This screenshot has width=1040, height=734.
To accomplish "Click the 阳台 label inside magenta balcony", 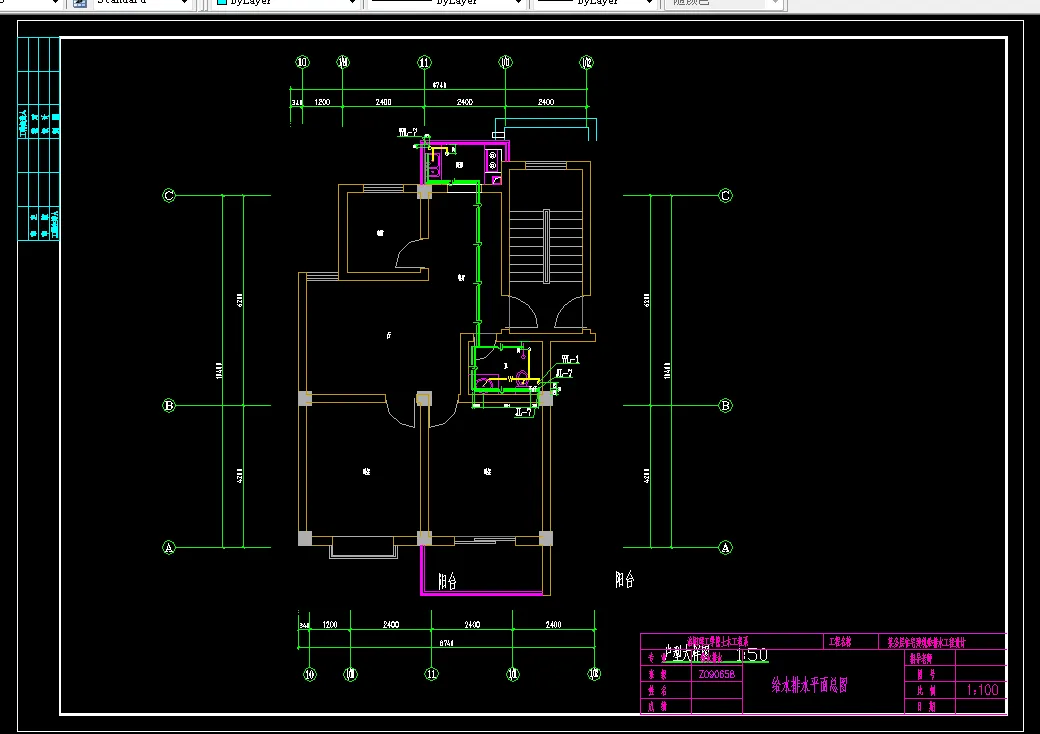I will point(448,581).
